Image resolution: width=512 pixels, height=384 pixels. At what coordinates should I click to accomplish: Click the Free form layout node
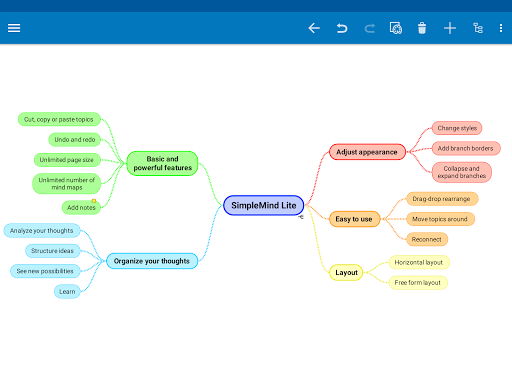418,283
